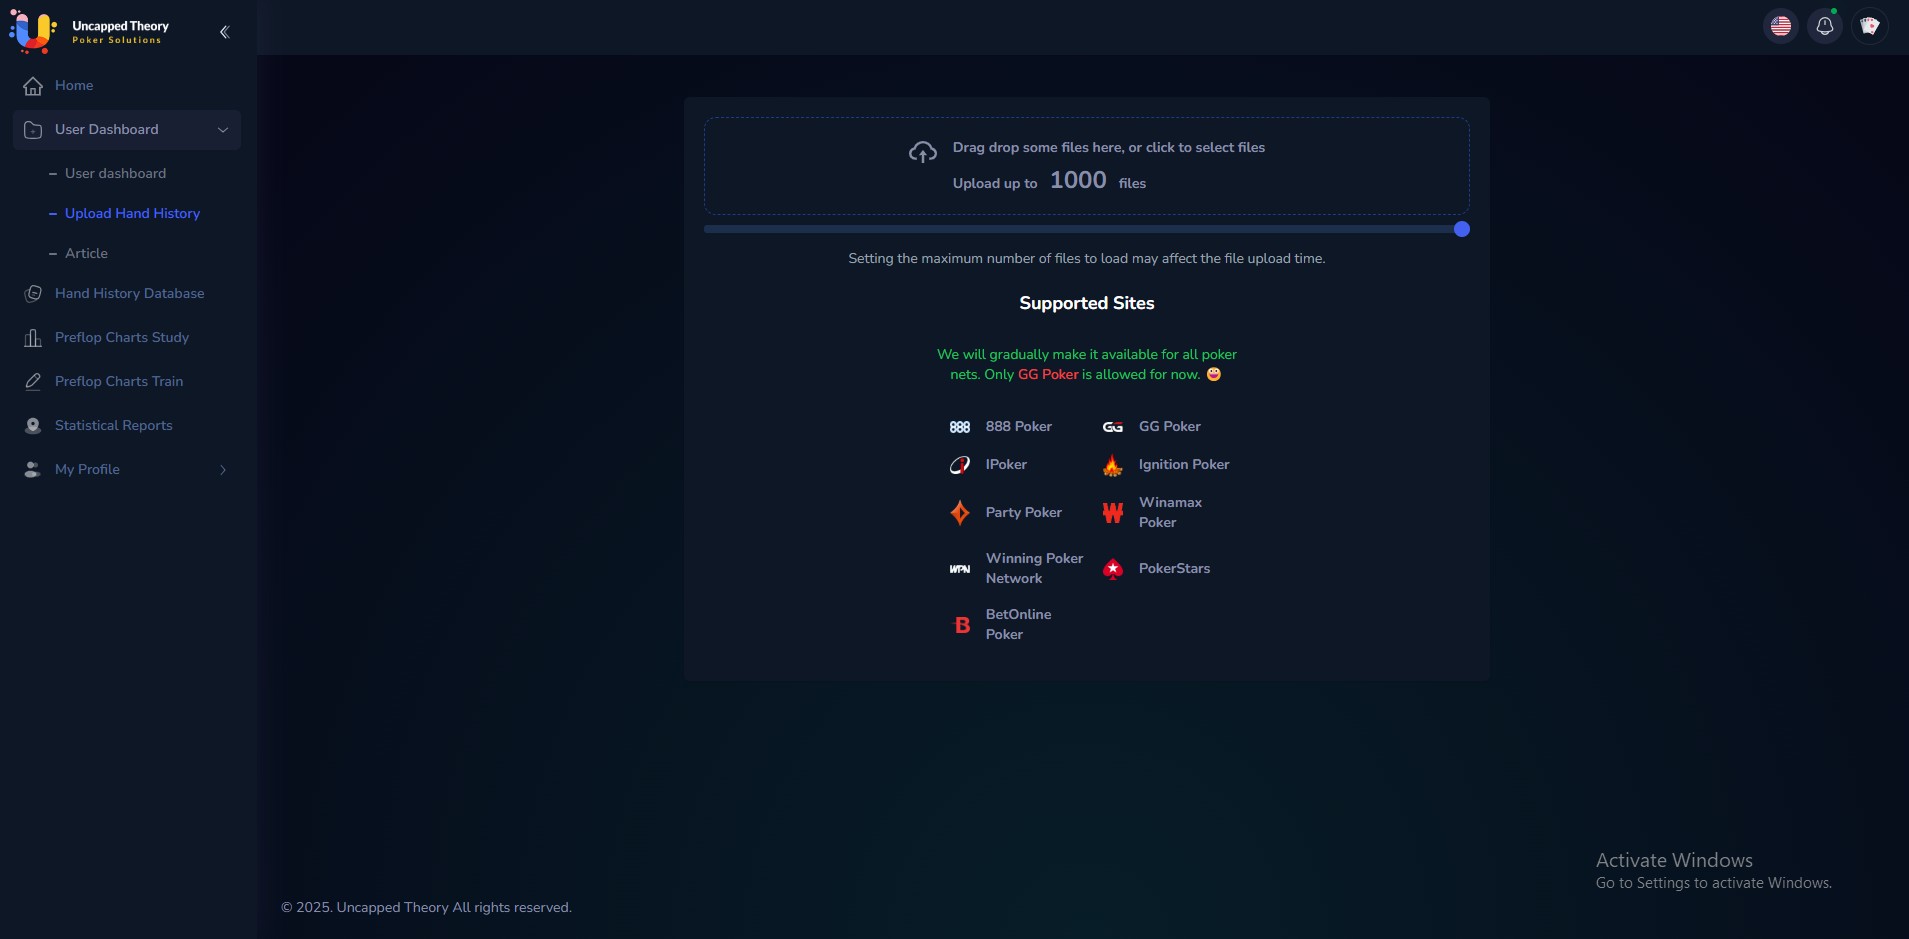Viewport: 1909px width, 939px height.
Task: Click the 888 Poker label
Action: coord(1019,427)
